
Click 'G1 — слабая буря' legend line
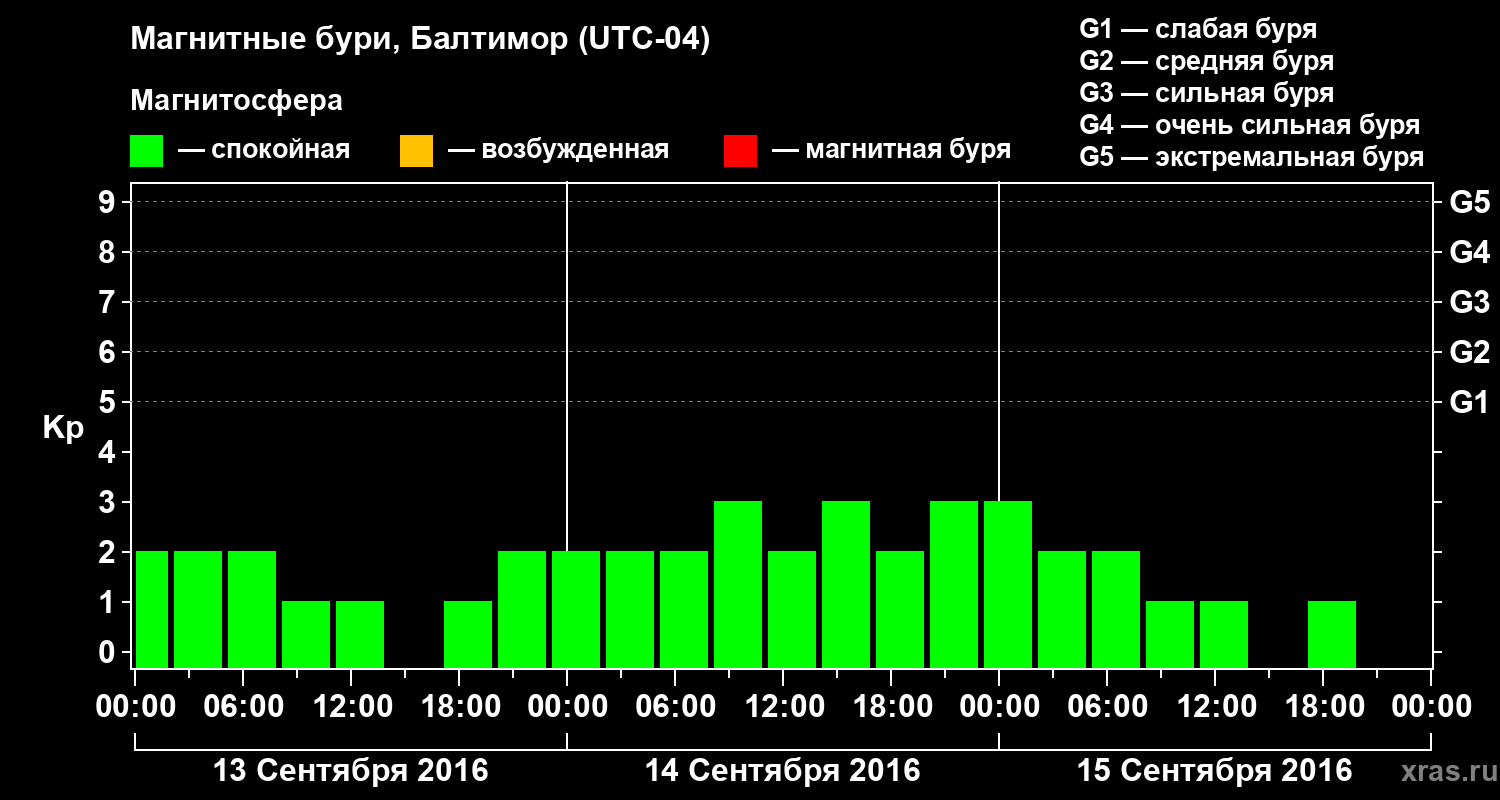pyautogui.click(x=1198, y=29)
